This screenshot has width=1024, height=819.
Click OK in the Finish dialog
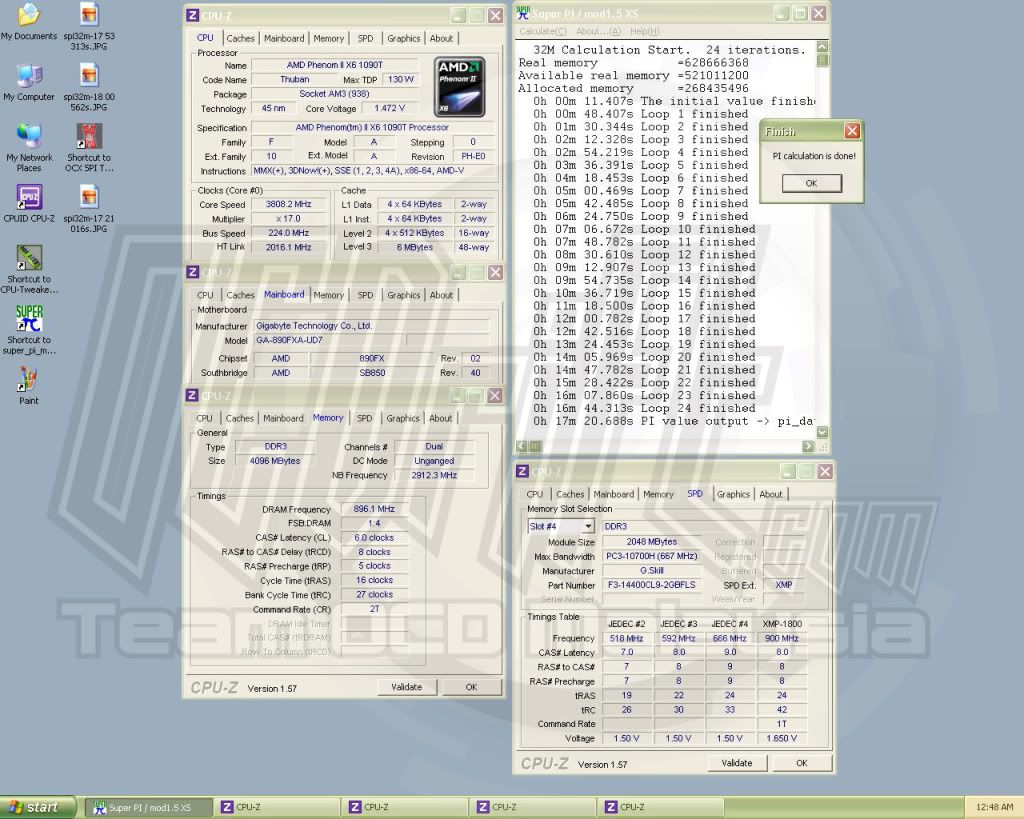[x=811, y=183]
